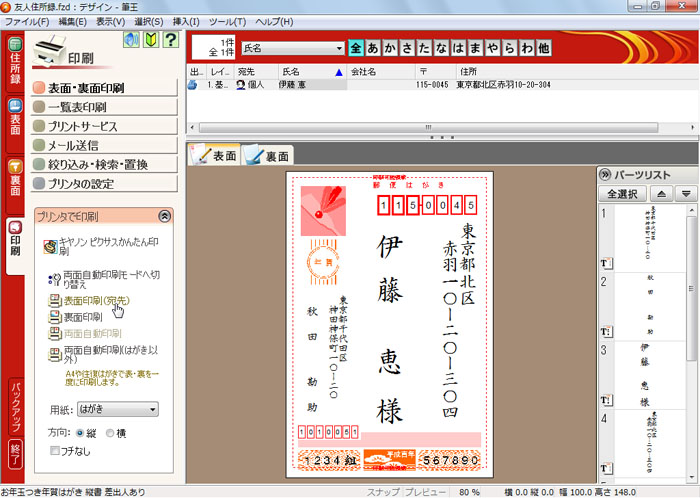This screenshot has width=700, height=498.
Task: Click the 全選択 button
Action: tap(621, 193)
